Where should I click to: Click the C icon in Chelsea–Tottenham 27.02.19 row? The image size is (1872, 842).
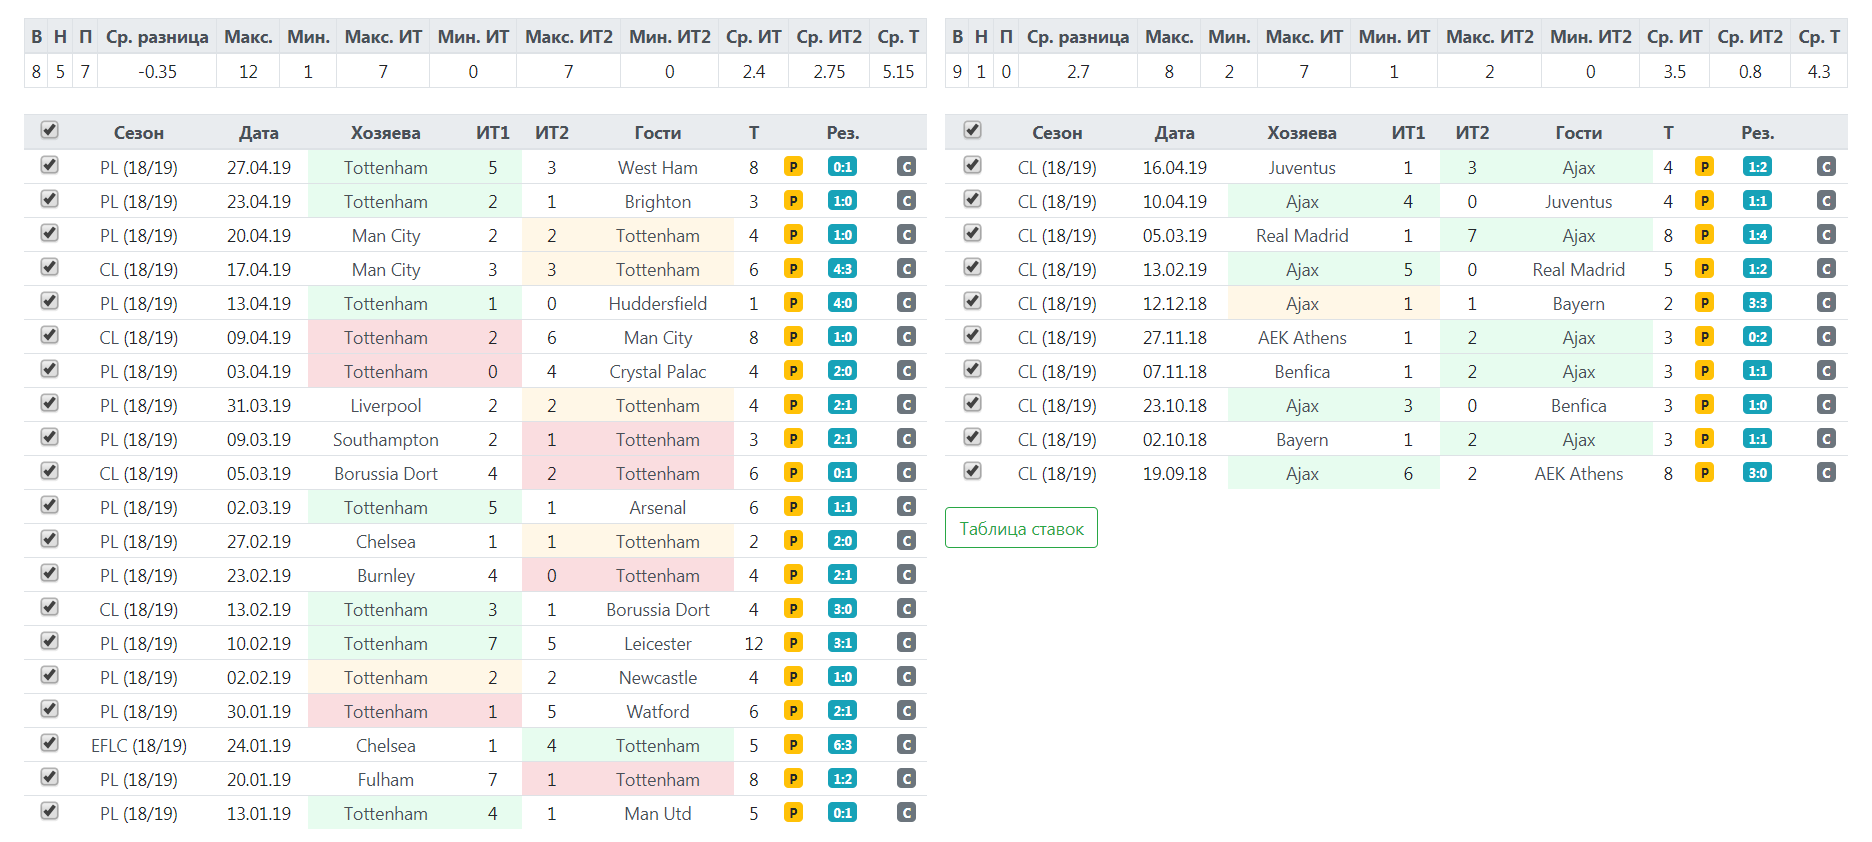[x=907, y=541]
